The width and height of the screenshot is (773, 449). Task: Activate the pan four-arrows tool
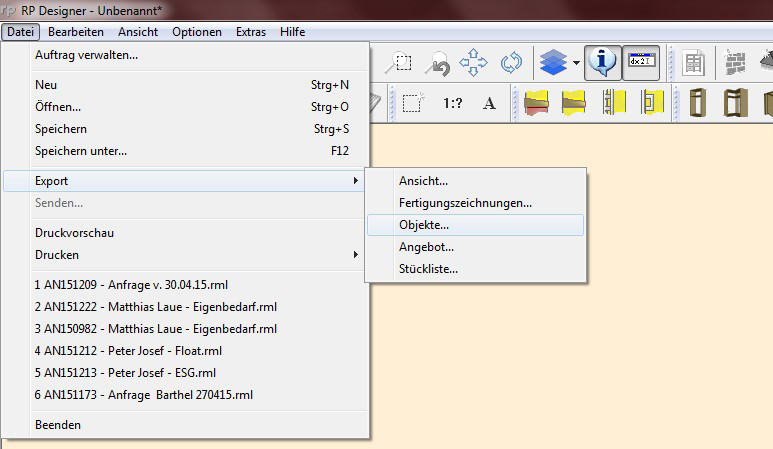coord(473,63)
